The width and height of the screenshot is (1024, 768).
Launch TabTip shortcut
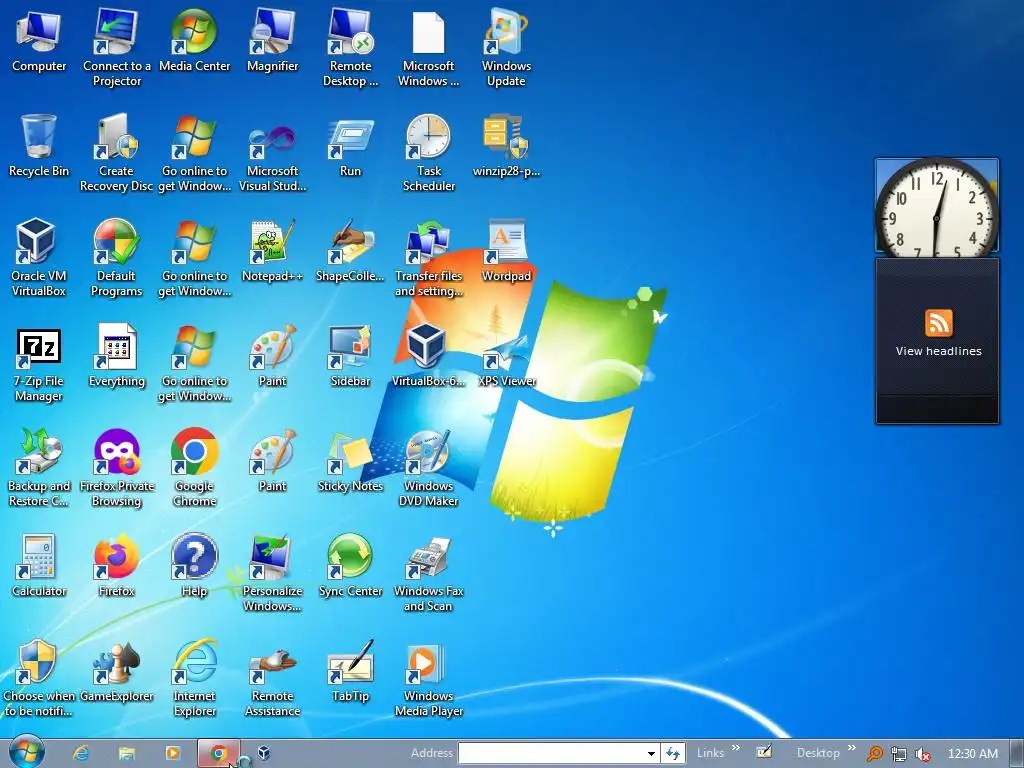(350, 671)
